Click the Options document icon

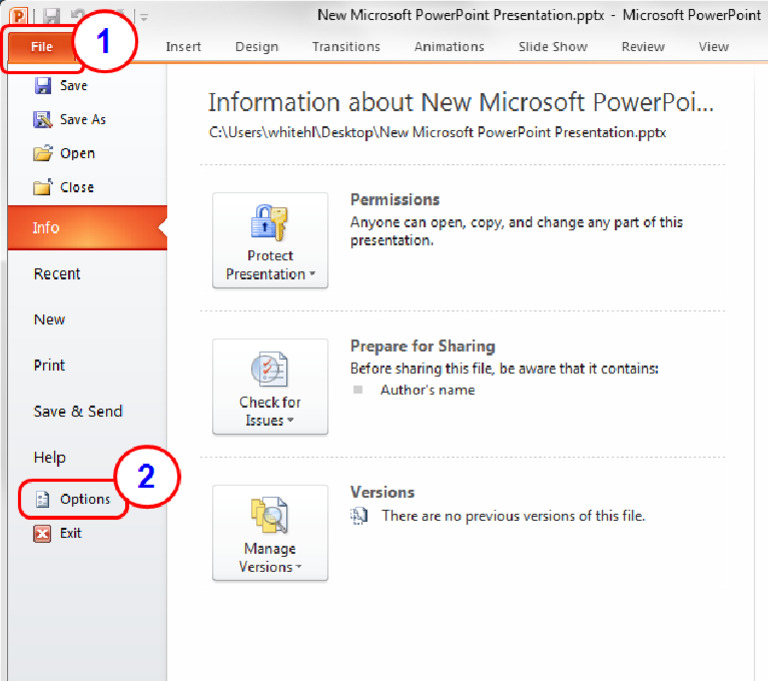point(43,499)
